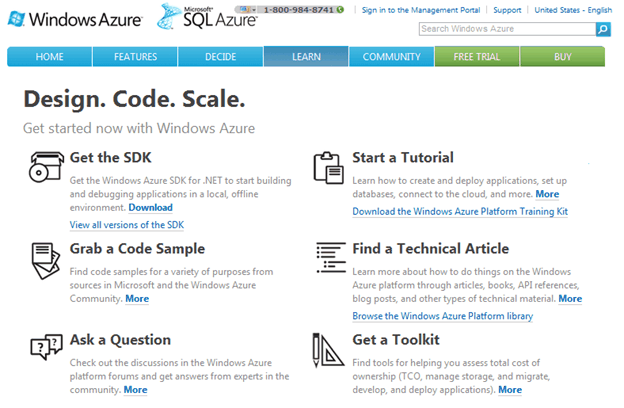Click the phone number 1-800-984-8741
This screenshot has width=624, height=408.
point(298,10)
